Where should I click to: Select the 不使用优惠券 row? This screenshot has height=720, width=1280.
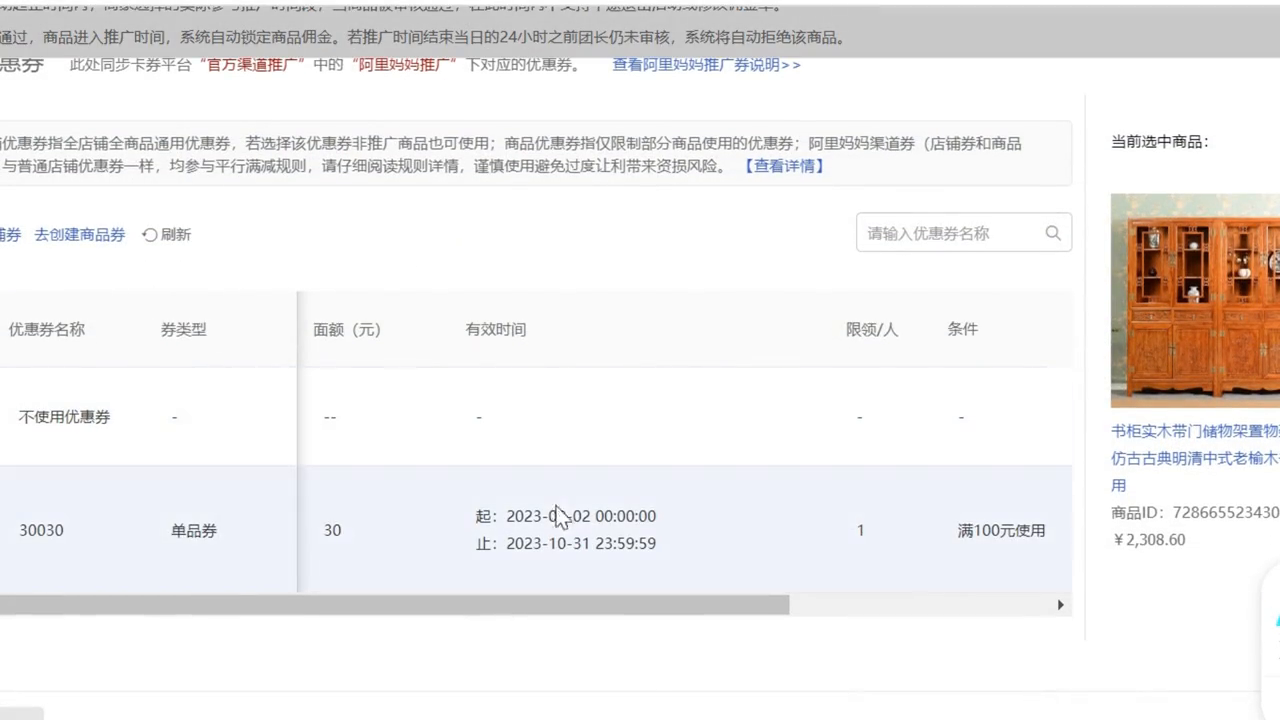click(x=536, y=417)
